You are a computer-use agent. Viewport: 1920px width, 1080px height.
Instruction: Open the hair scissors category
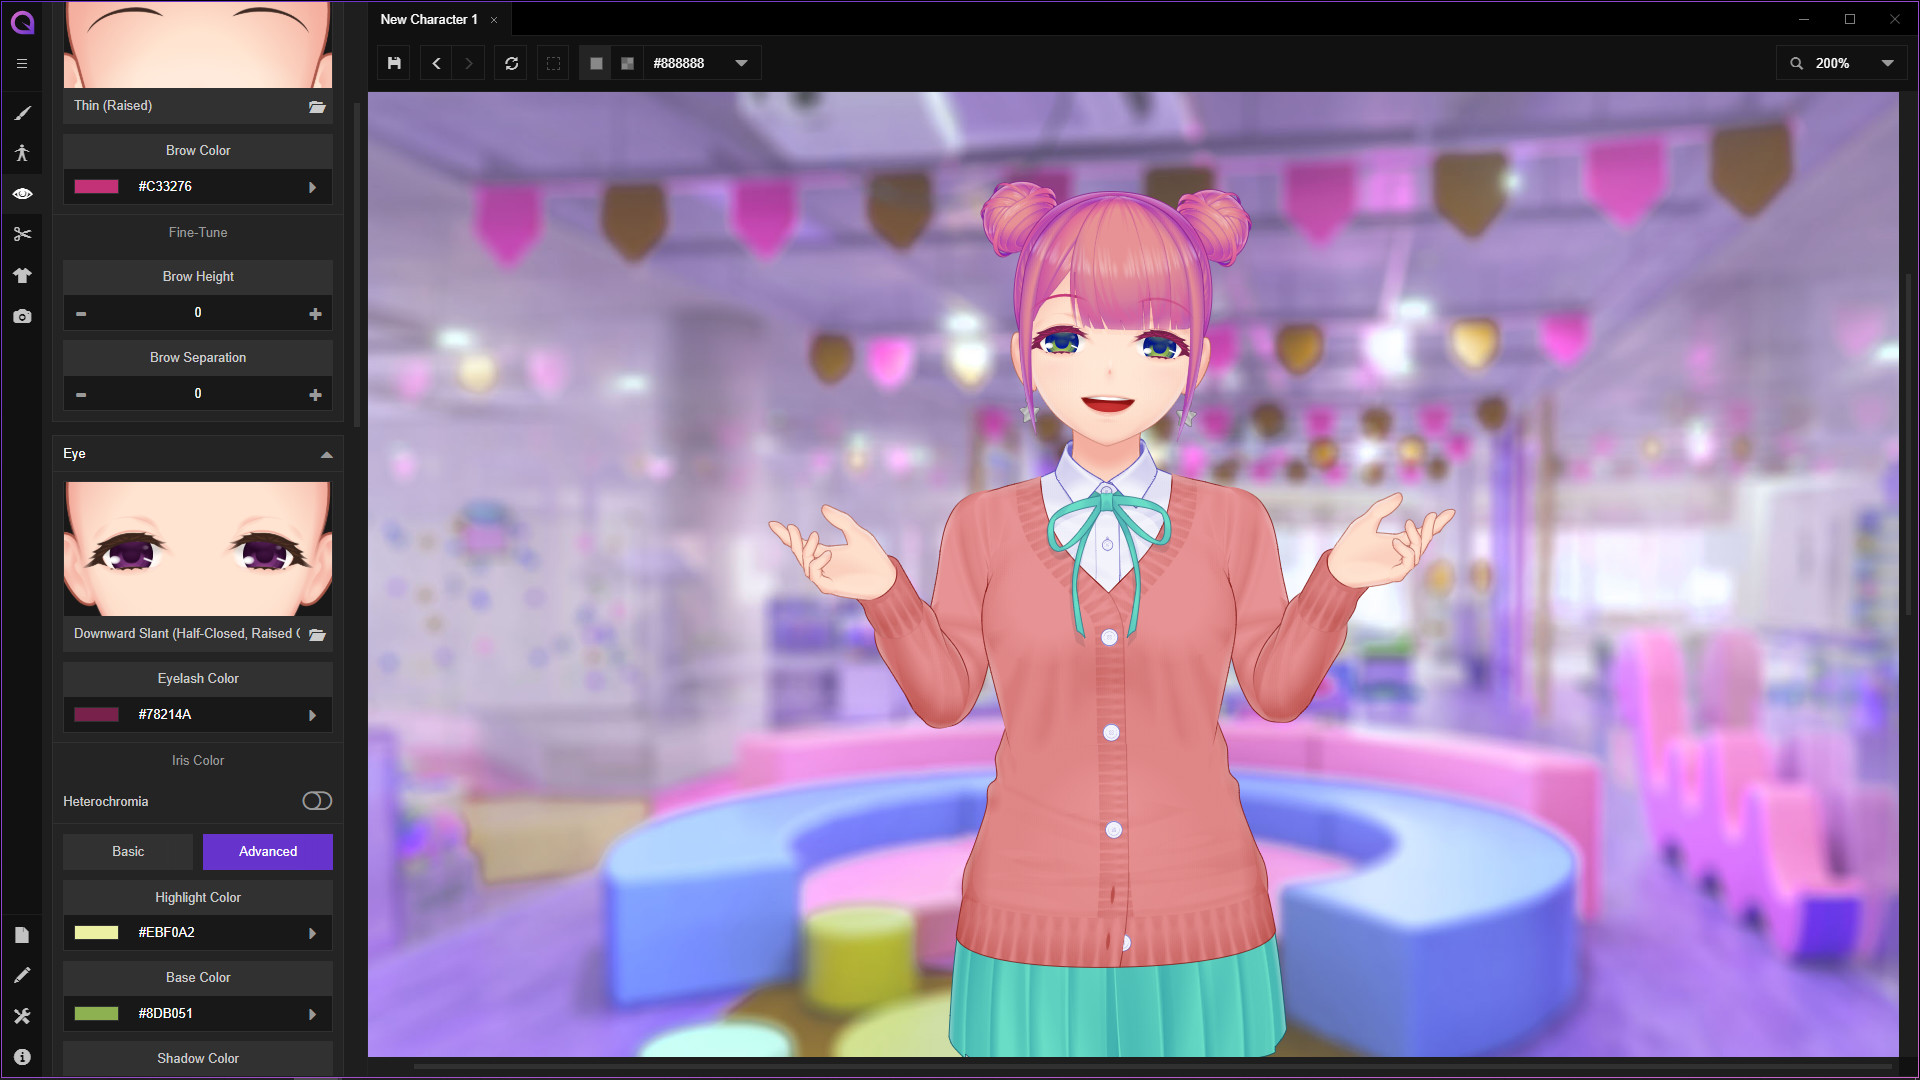tap(22, 234)
